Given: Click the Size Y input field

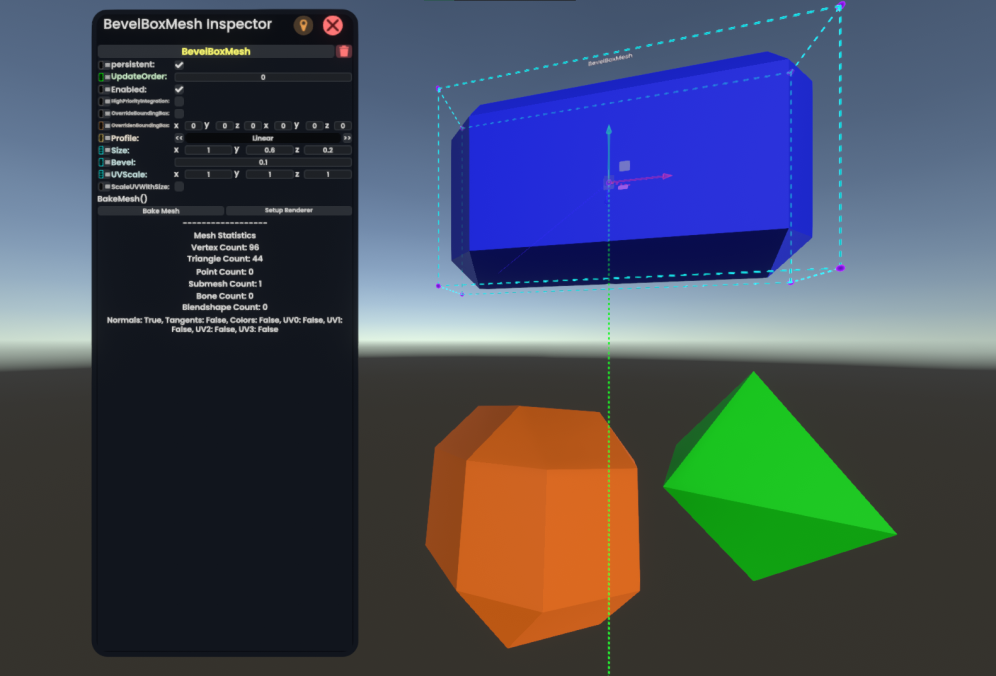Looking at the screenshot, I should tap(268, 150).
